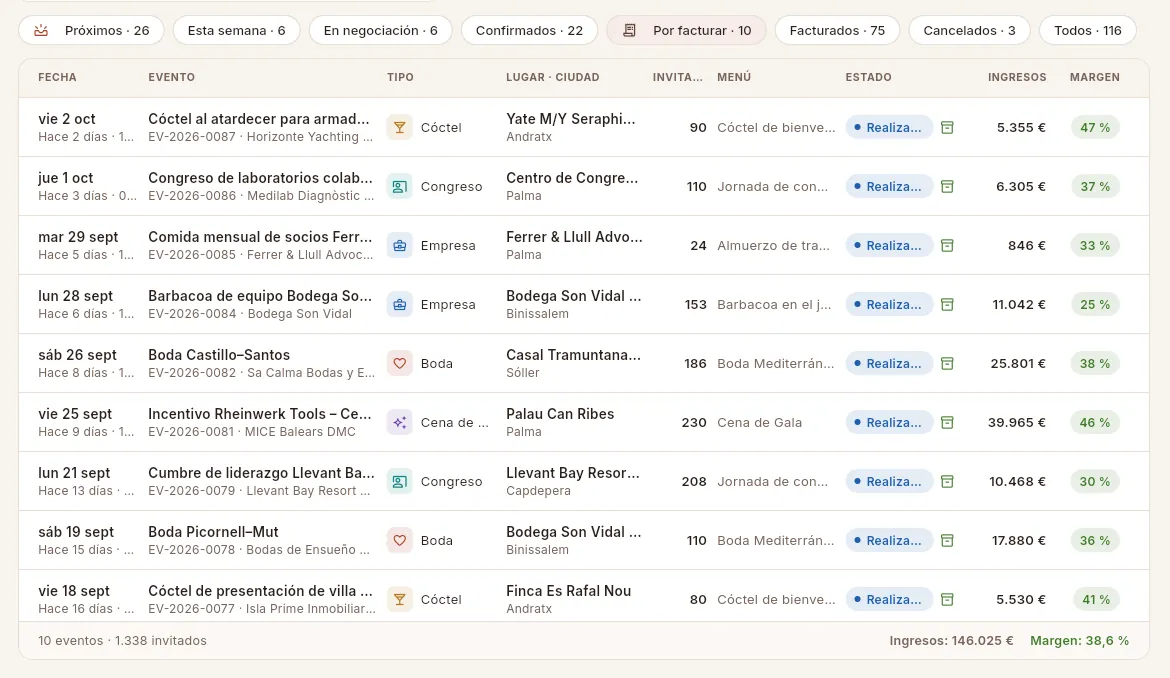The image size is (1170, 678).
Task: Open event Boda Picornell–Mut
Action: [213, 532]
